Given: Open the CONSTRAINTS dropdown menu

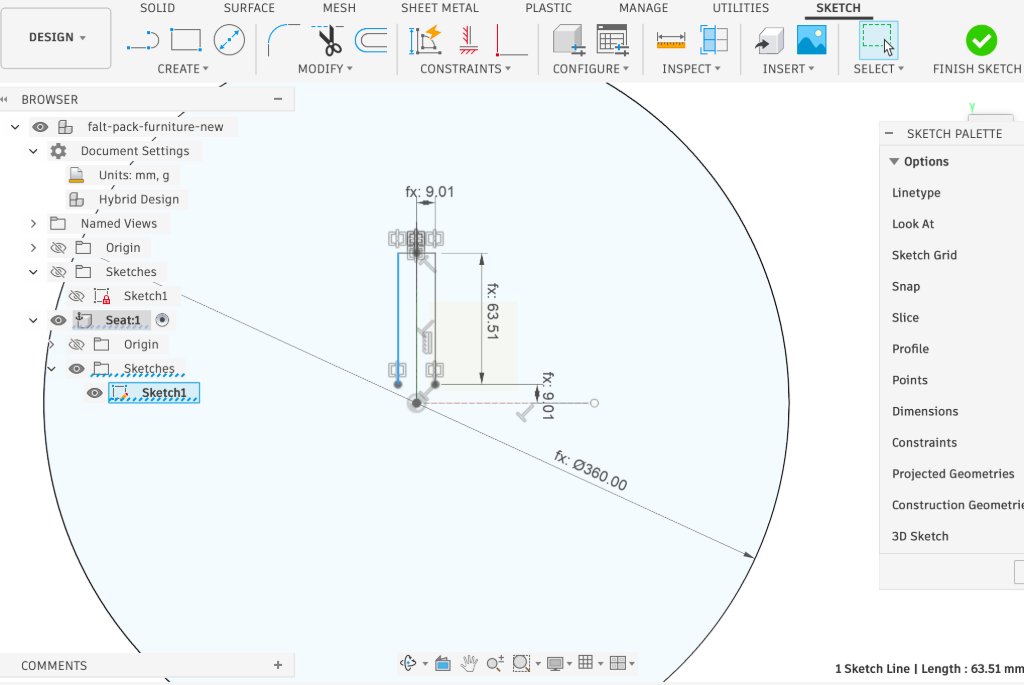Looking at the screenshot, I should click(465, 69).
